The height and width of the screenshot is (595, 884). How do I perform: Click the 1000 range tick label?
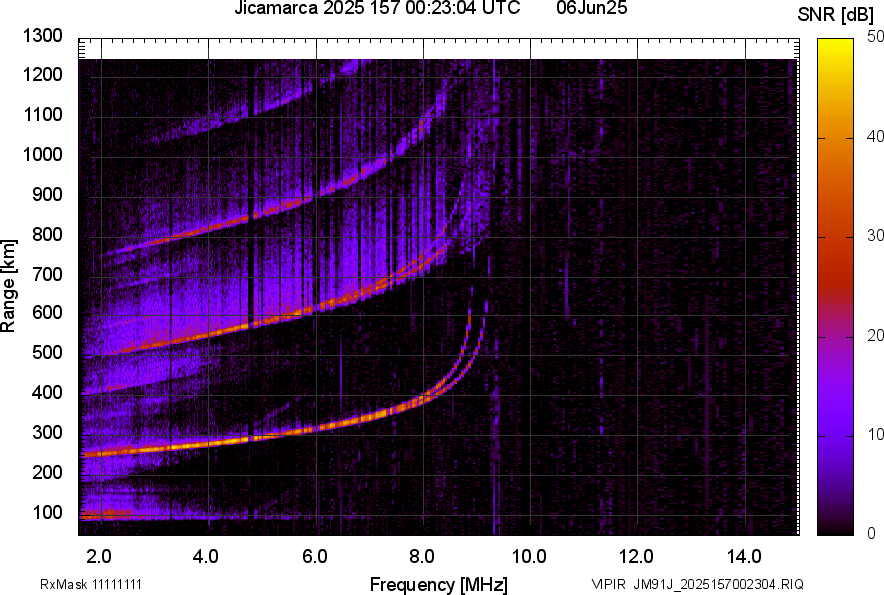click(43, 154)
